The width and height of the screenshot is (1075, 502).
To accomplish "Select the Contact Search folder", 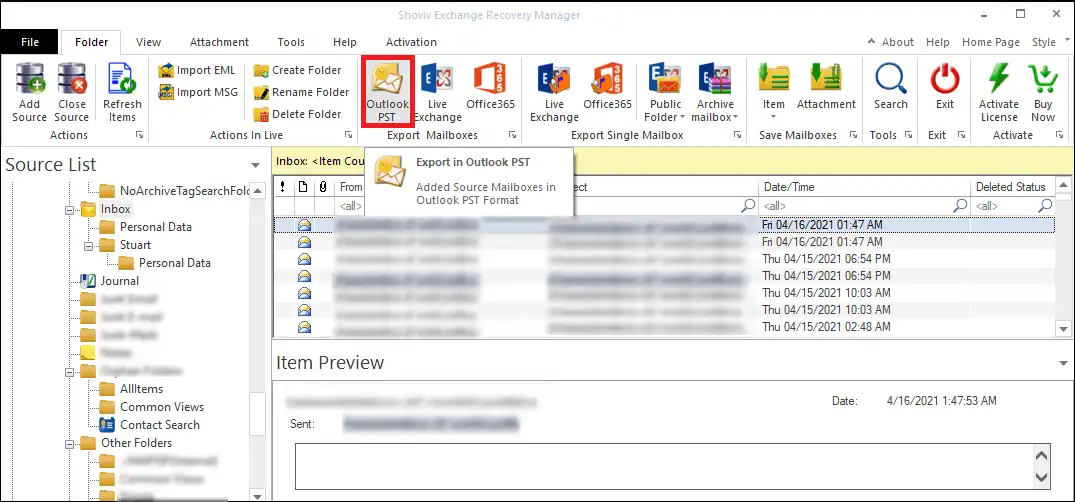I will click(x=160, y=425).
